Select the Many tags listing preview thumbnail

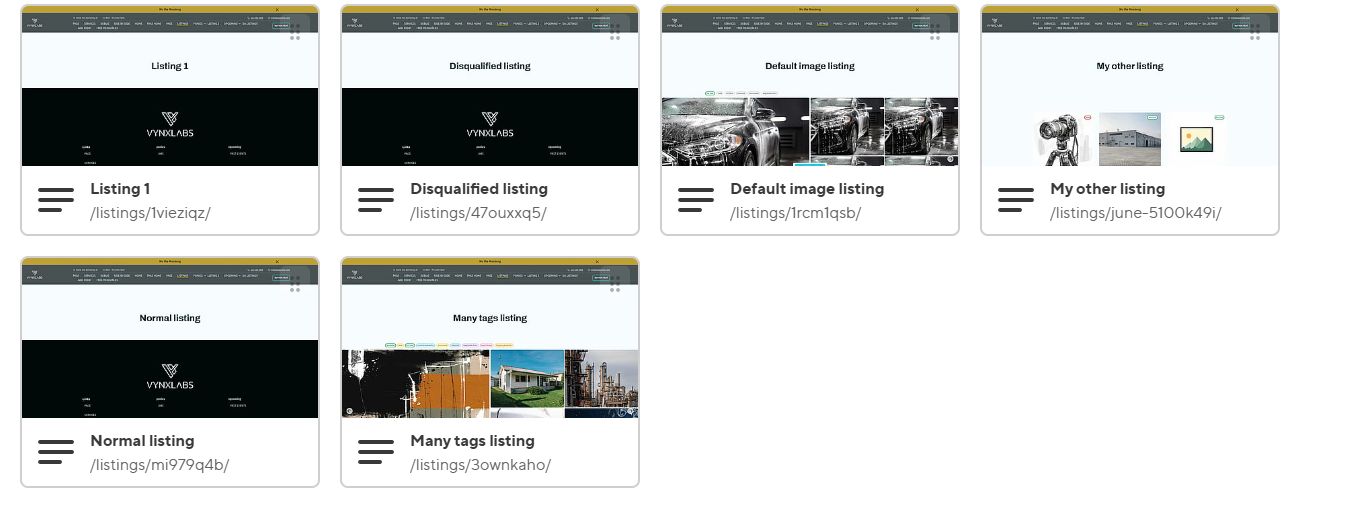tap(490, 352)
